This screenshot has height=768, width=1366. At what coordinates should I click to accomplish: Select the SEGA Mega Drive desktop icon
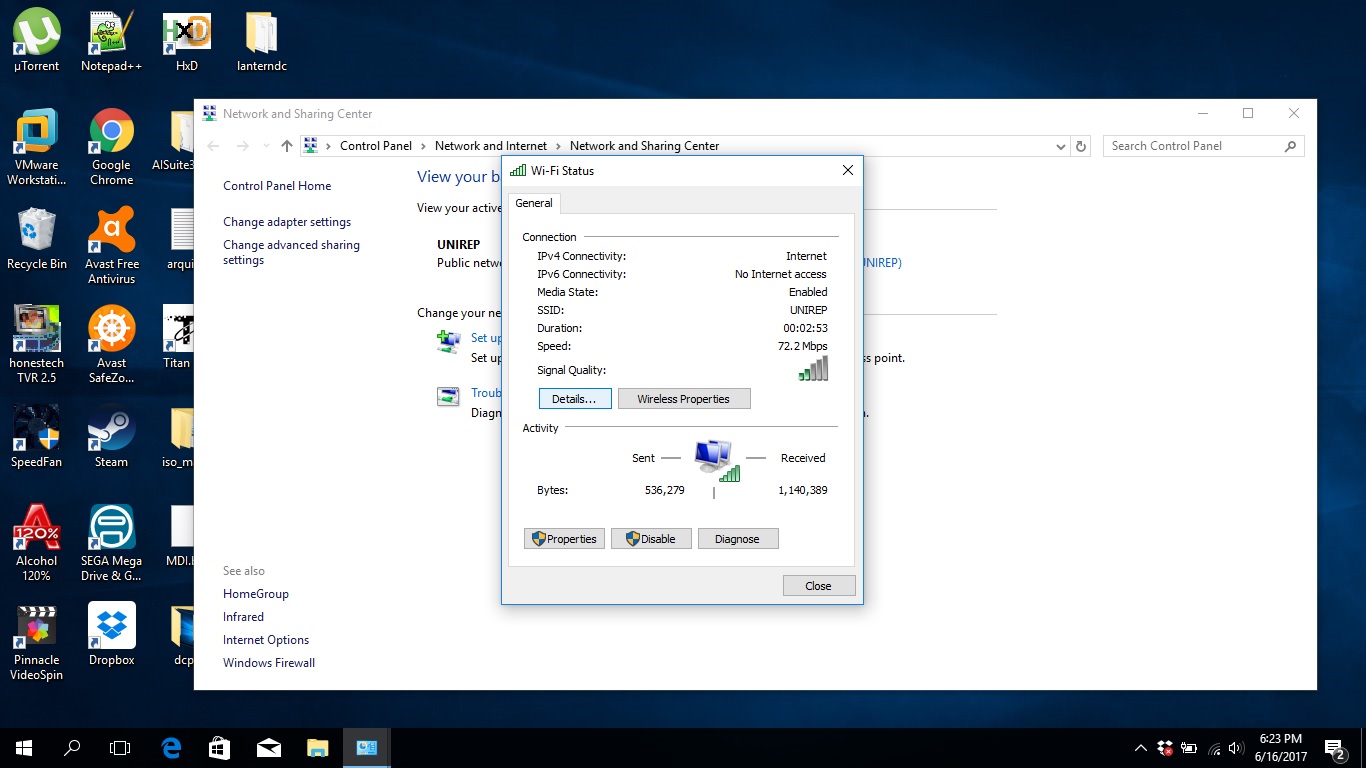point(111,543)
